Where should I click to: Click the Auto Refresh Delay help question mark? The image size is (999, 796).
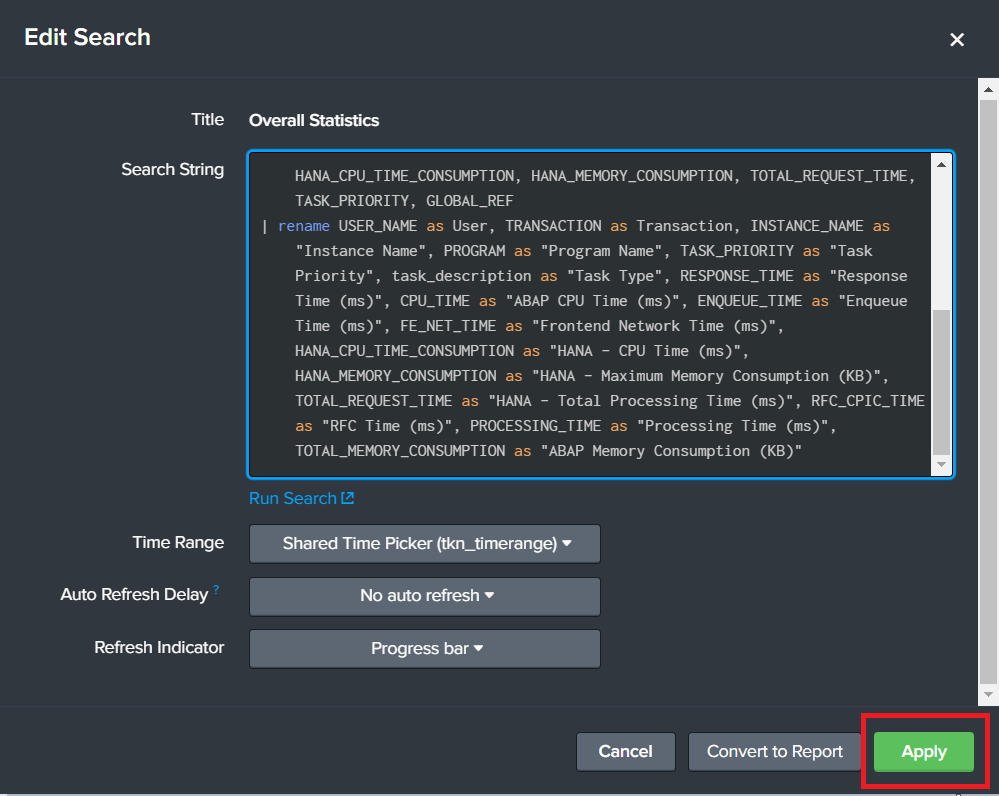216,591
